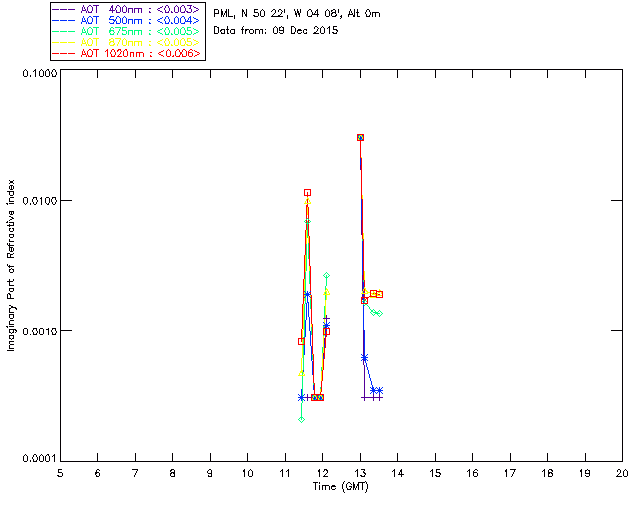Screen dimensions: 640x512
Task: Click the rightmost green diamond marker near 13.5 GMT
Action: [380, 313]
